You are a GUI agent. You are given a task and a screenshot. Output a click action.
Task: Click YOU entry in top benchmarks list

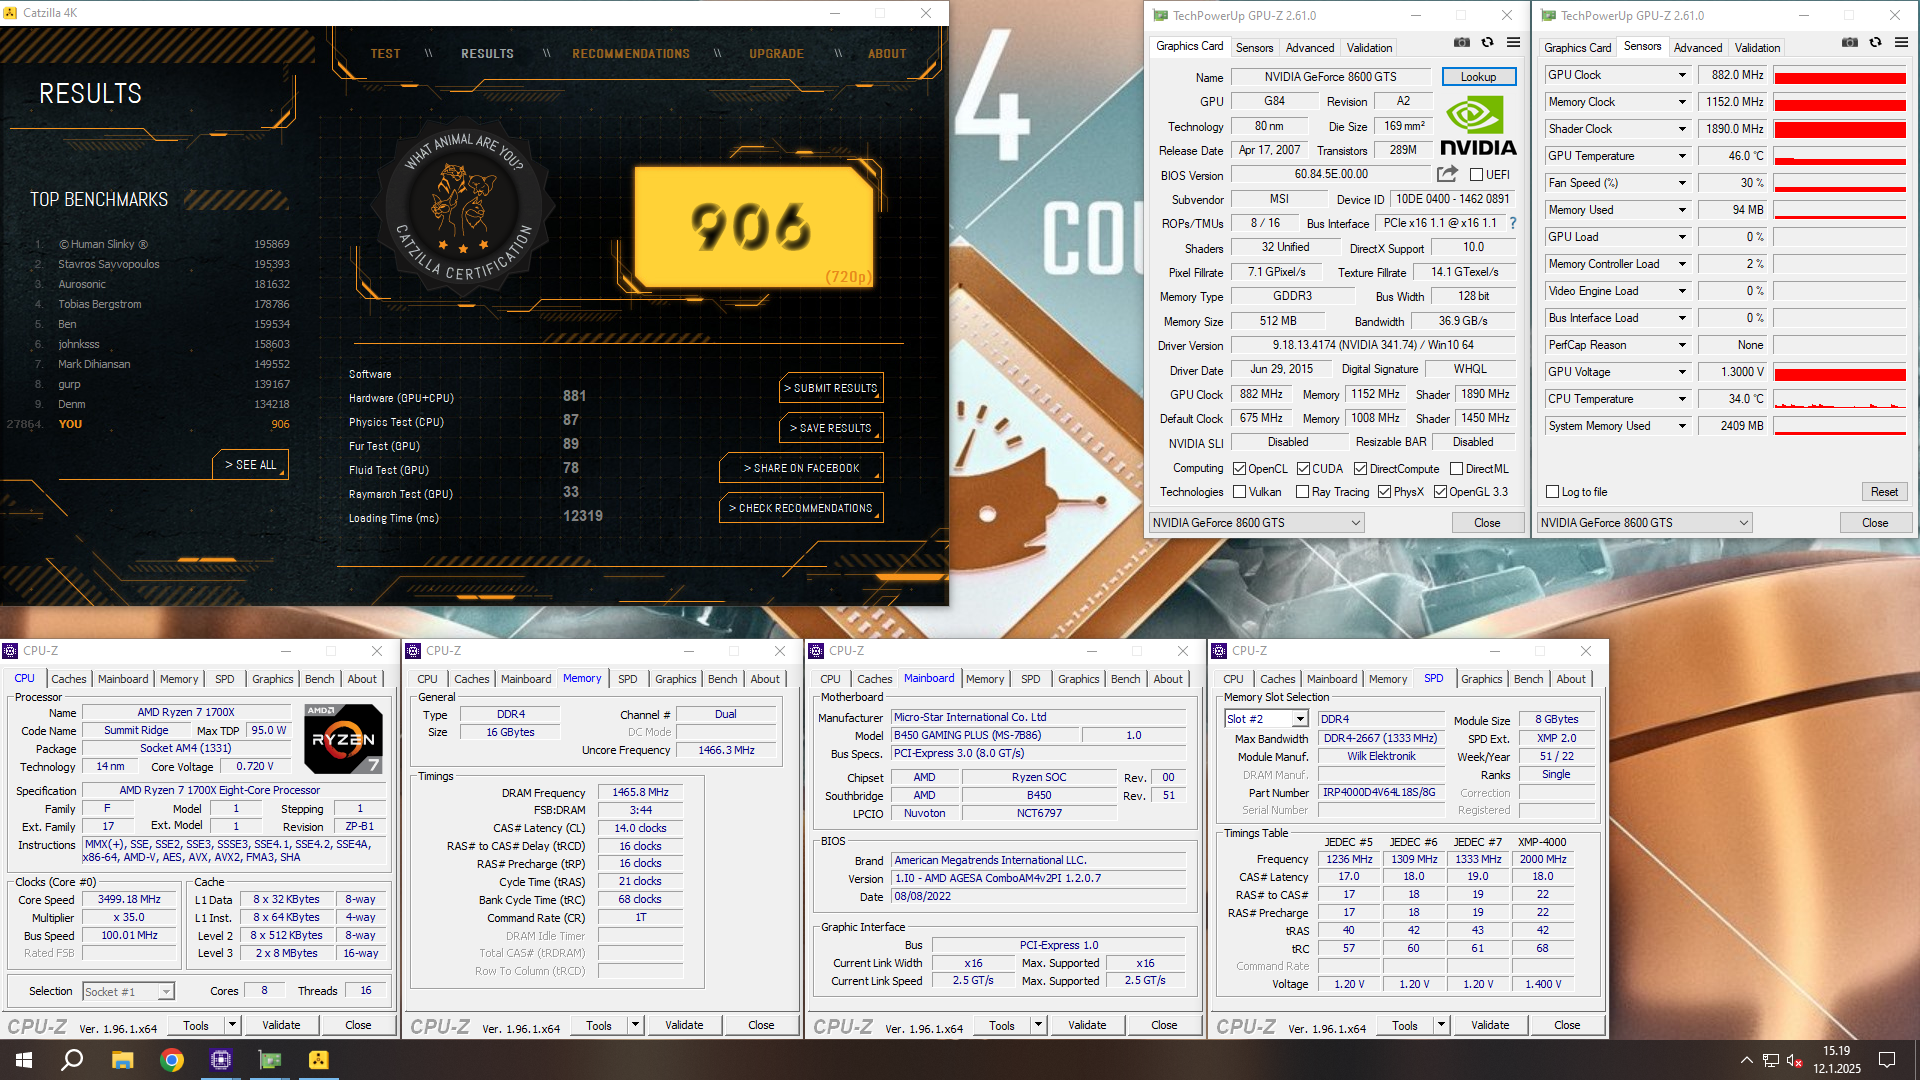tap(150, 424)
